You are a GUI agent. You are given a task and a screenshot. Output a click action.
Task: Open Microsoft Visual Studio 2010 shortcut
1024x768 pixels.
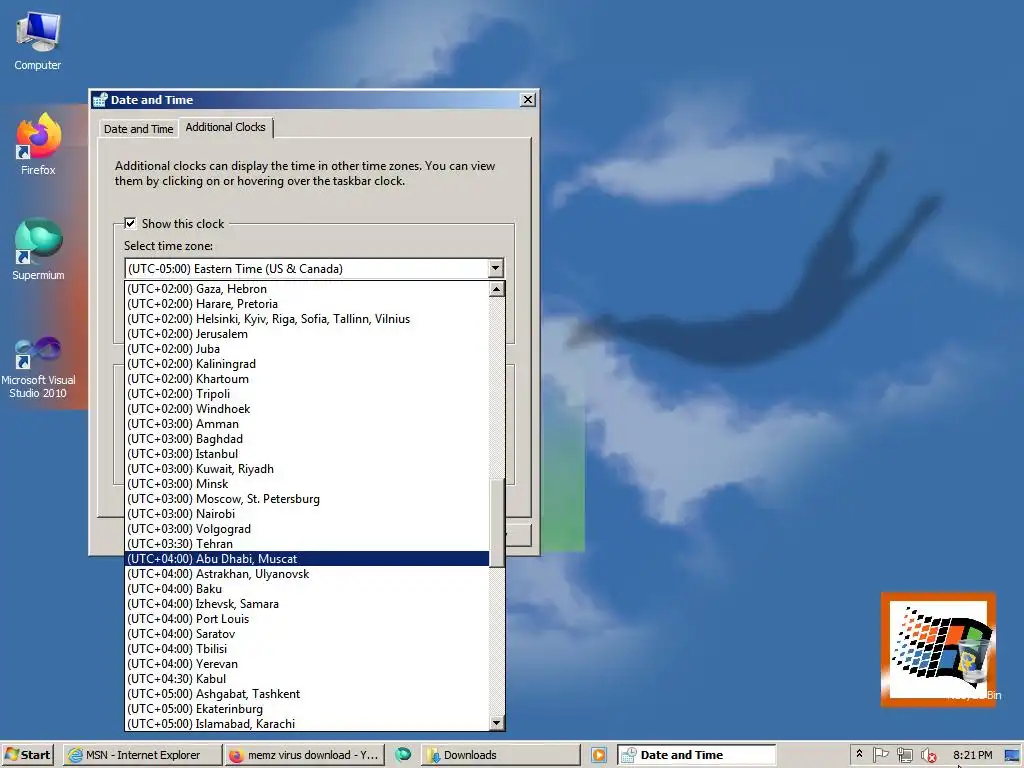[x=38, y=367]
